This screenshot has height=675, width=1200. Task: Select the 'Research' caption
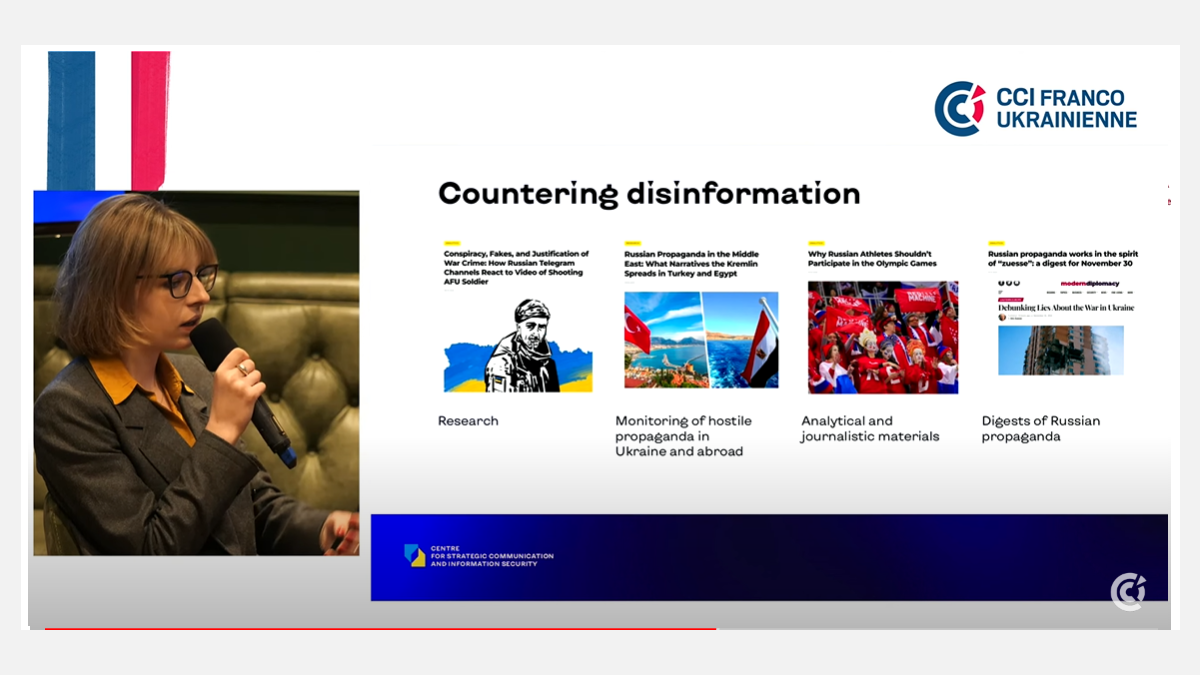pos(468,421)
